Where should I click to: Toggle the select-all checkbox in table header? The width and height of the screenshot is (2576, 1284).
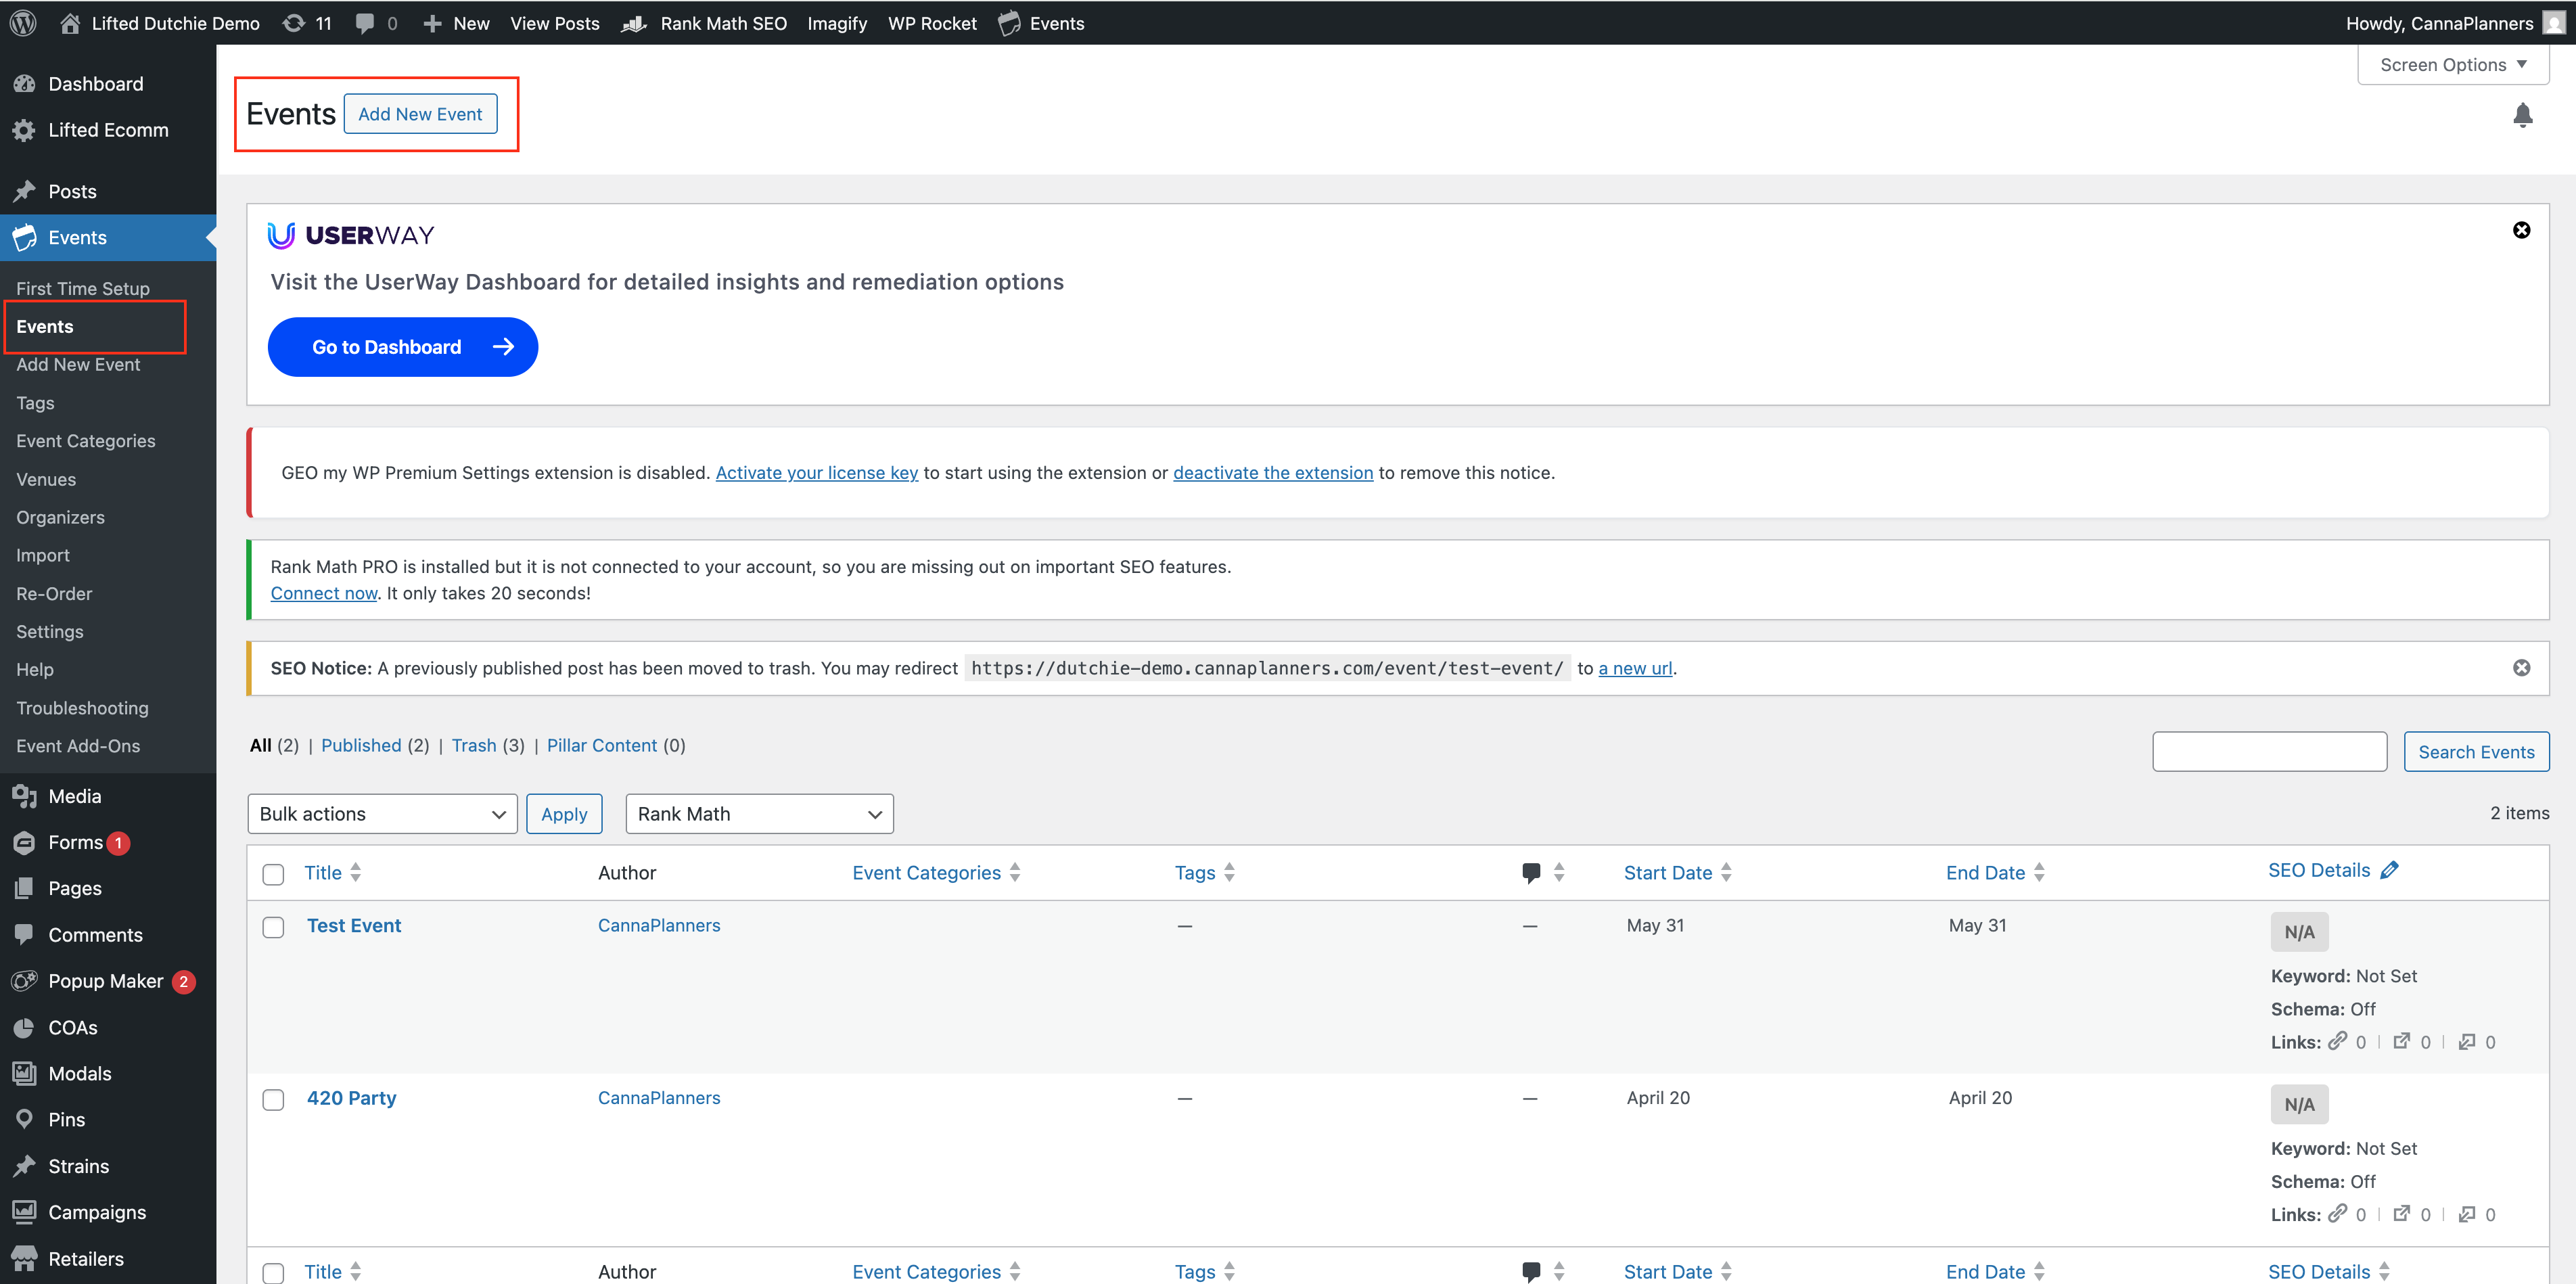[x=273, y=874]
